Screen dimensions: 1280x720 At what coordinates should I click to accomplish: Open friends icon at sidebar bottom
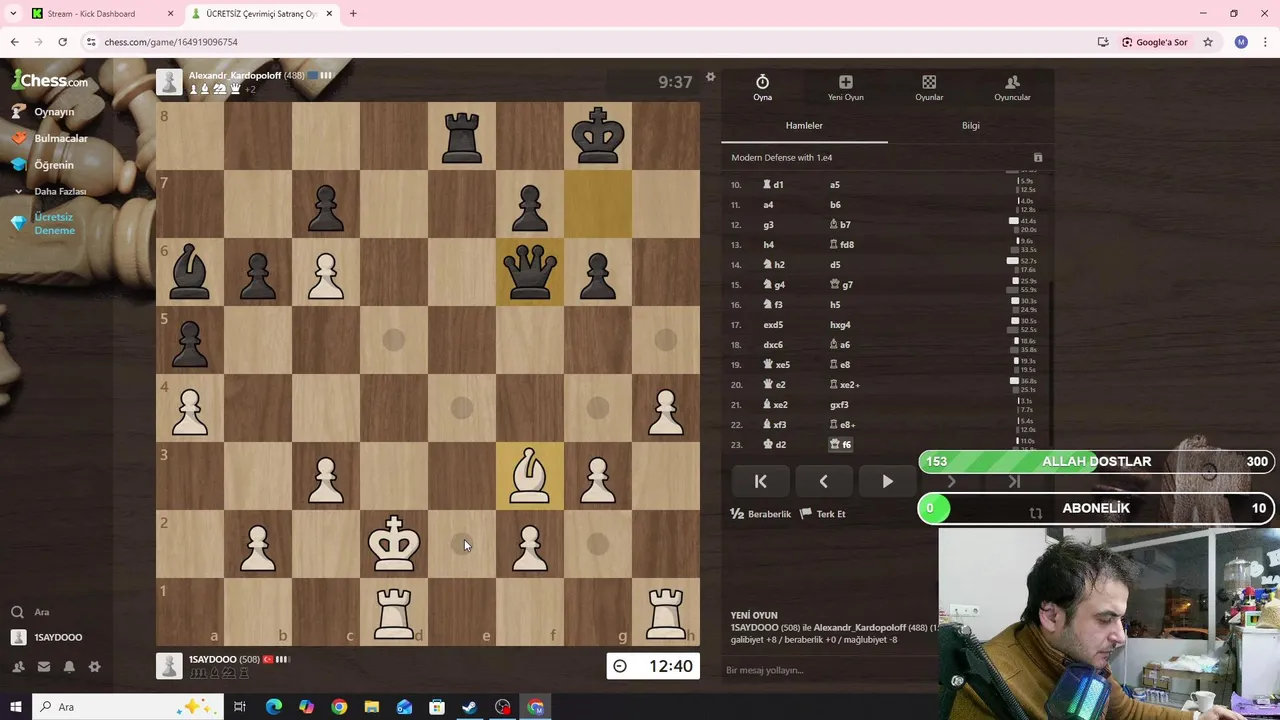click(x=18, y=667)
